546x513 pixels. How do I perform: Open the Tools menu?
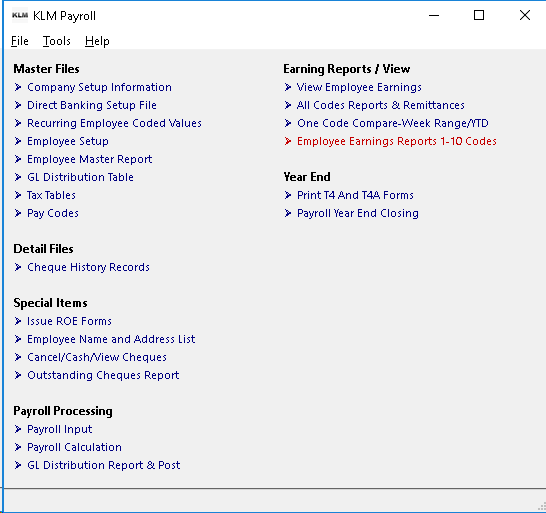pos(56,41)
